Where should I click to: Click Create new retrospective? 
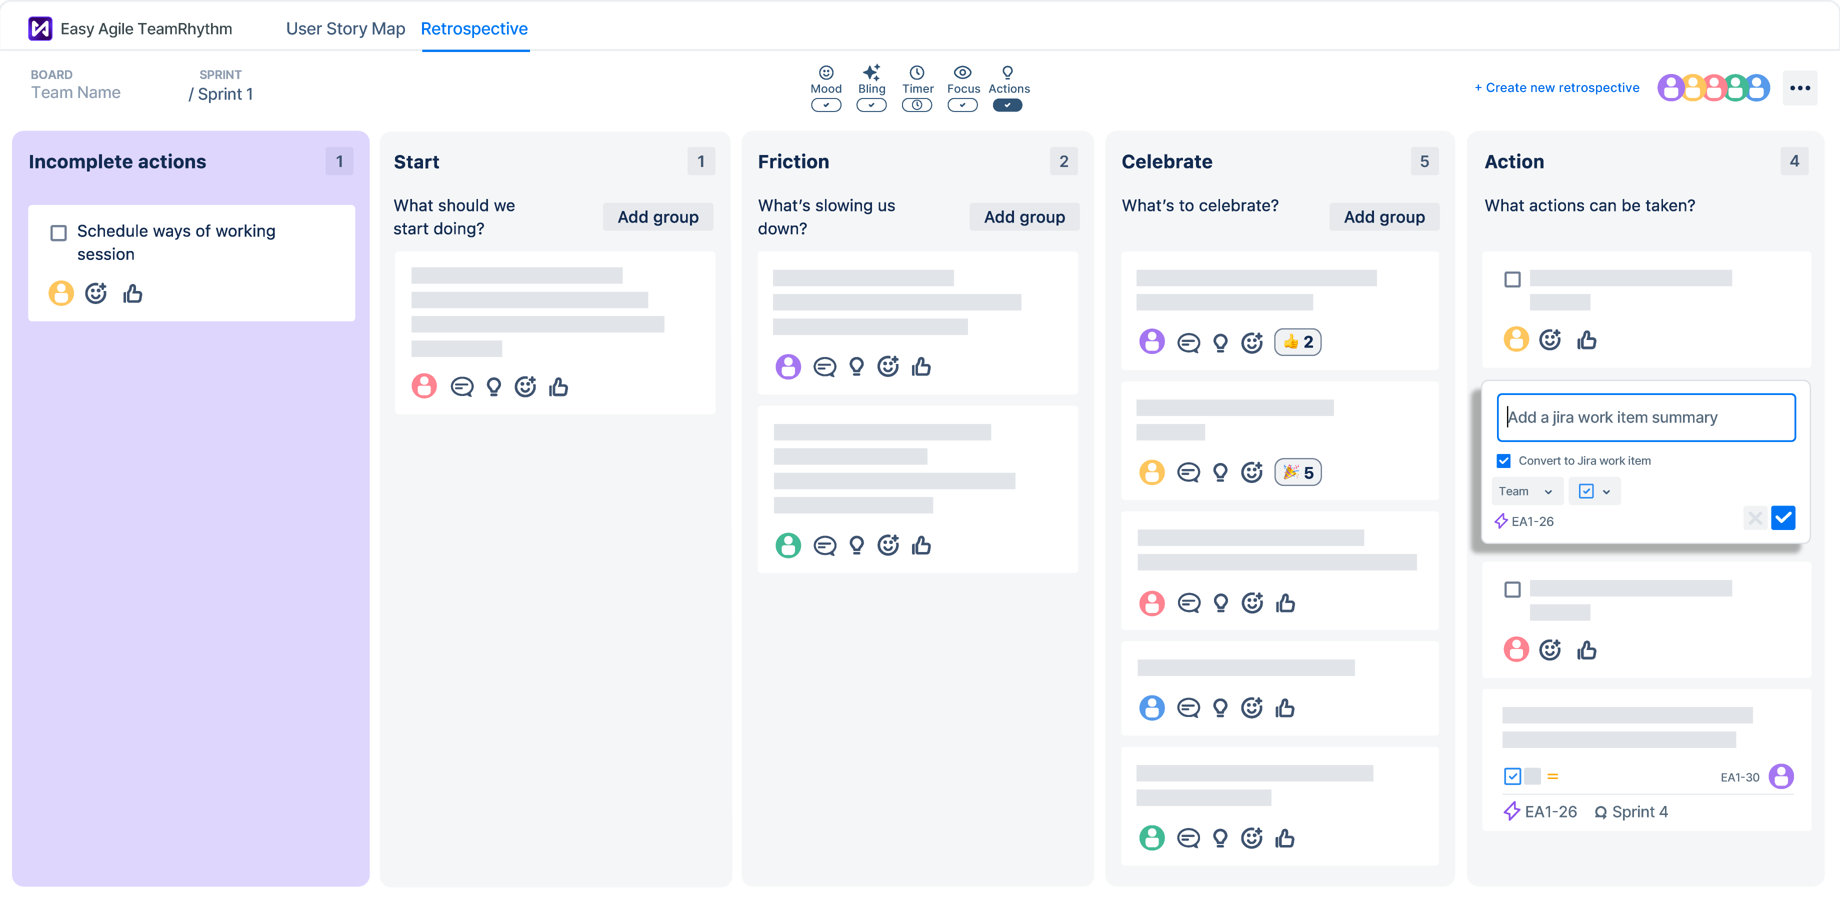point(1556,87)
